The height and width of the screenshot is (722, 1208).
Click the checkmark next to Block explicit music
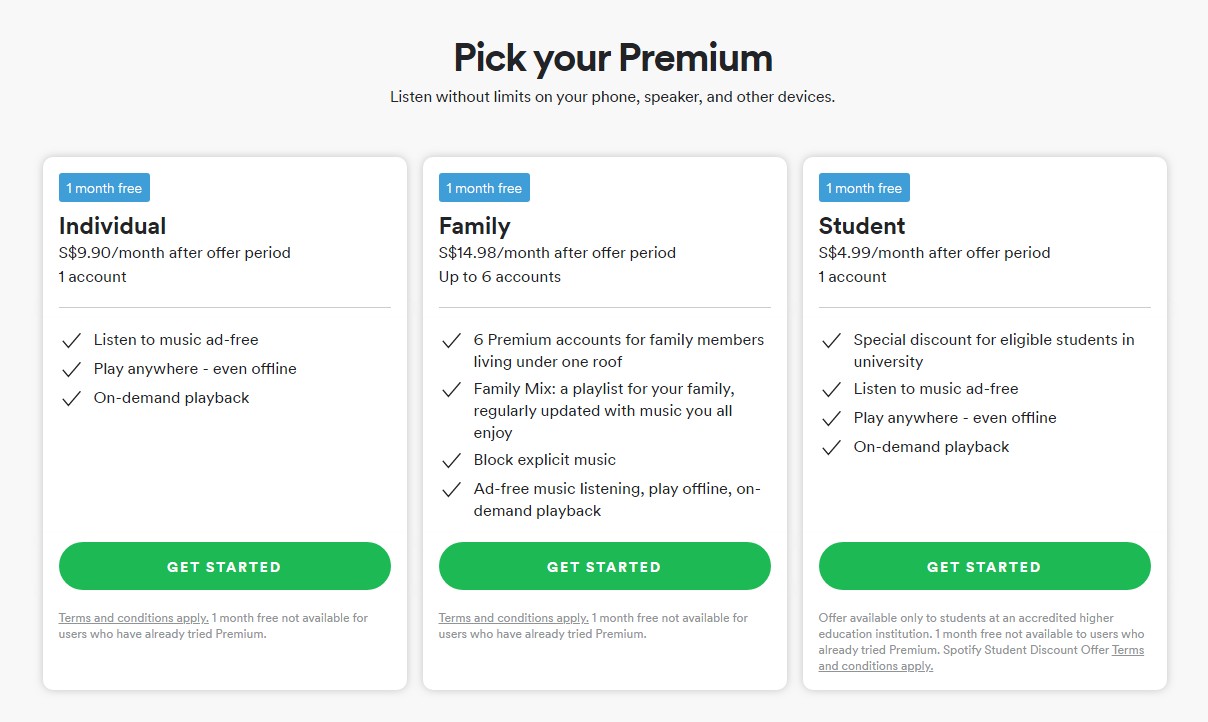(451, 461)
